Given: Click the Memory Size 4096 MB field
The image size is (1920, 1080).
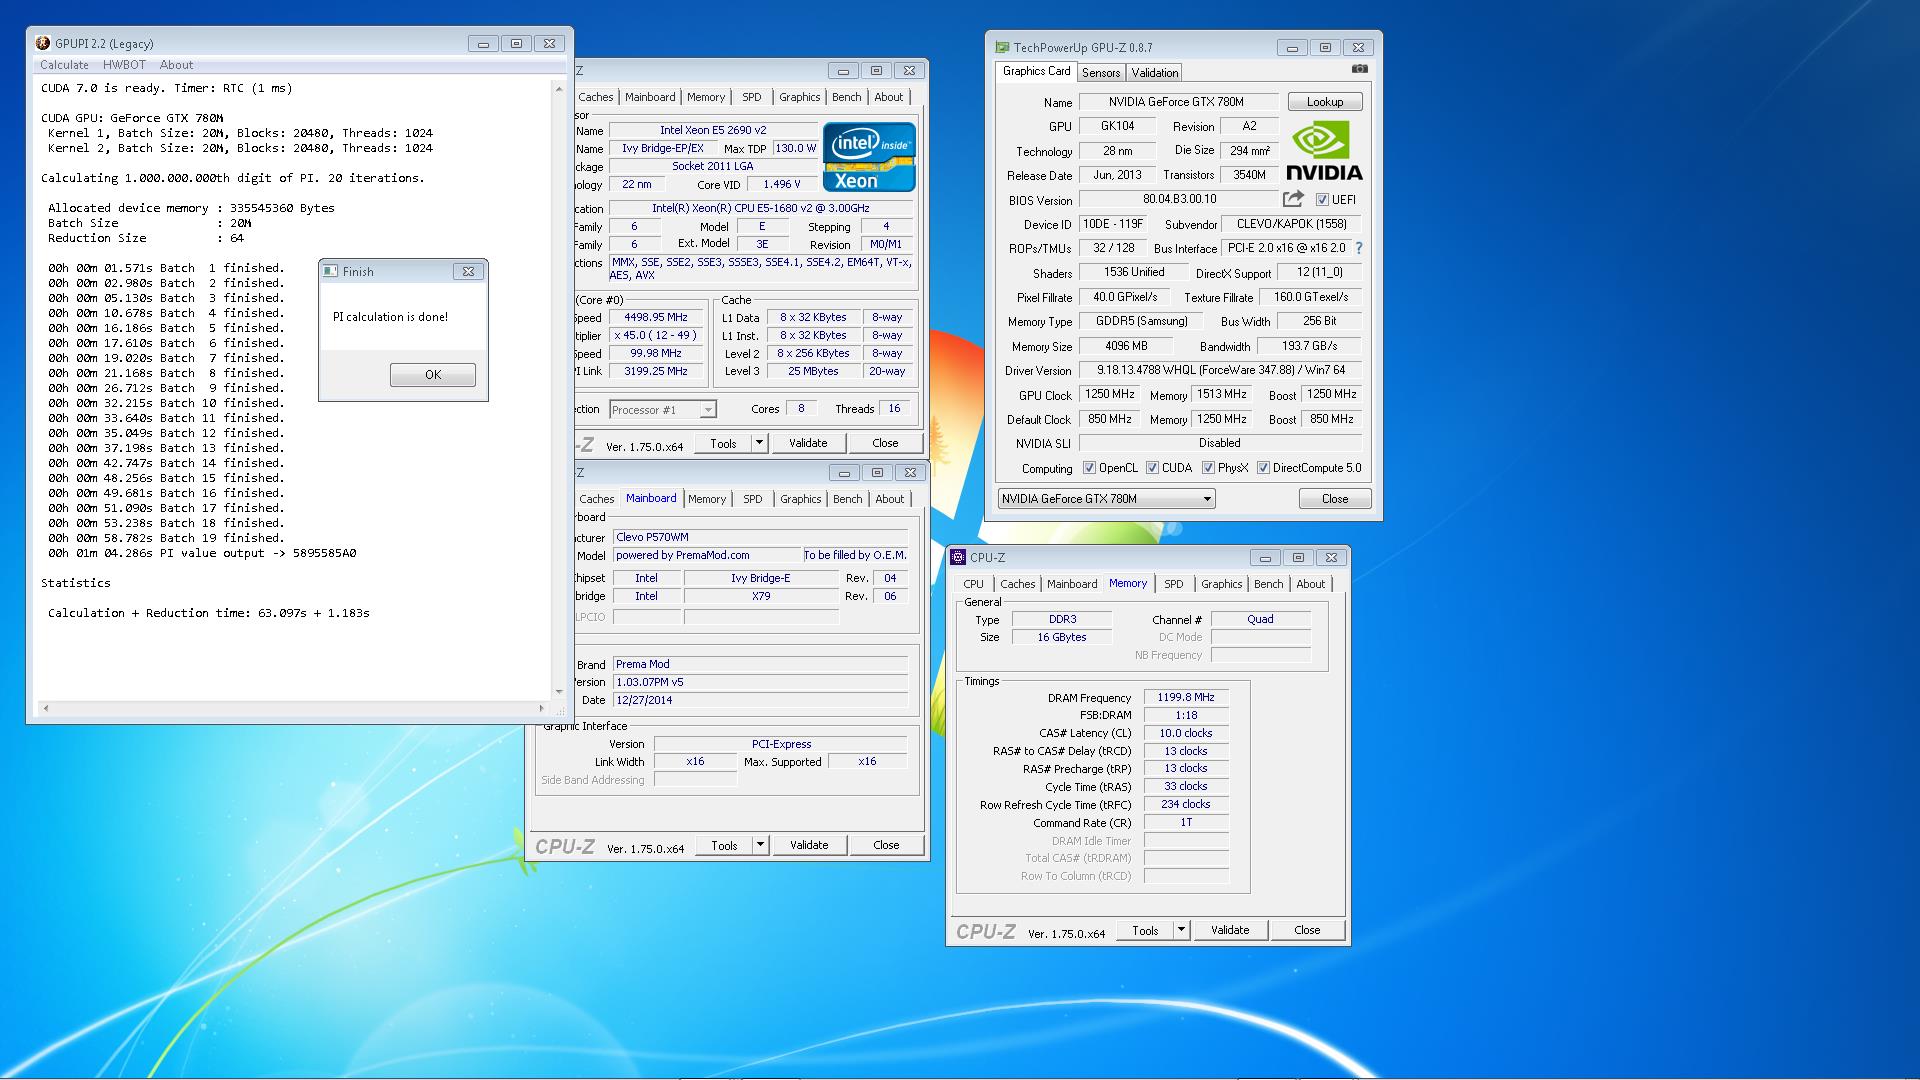Looking at the screenshot, I should click(1126, 346).
